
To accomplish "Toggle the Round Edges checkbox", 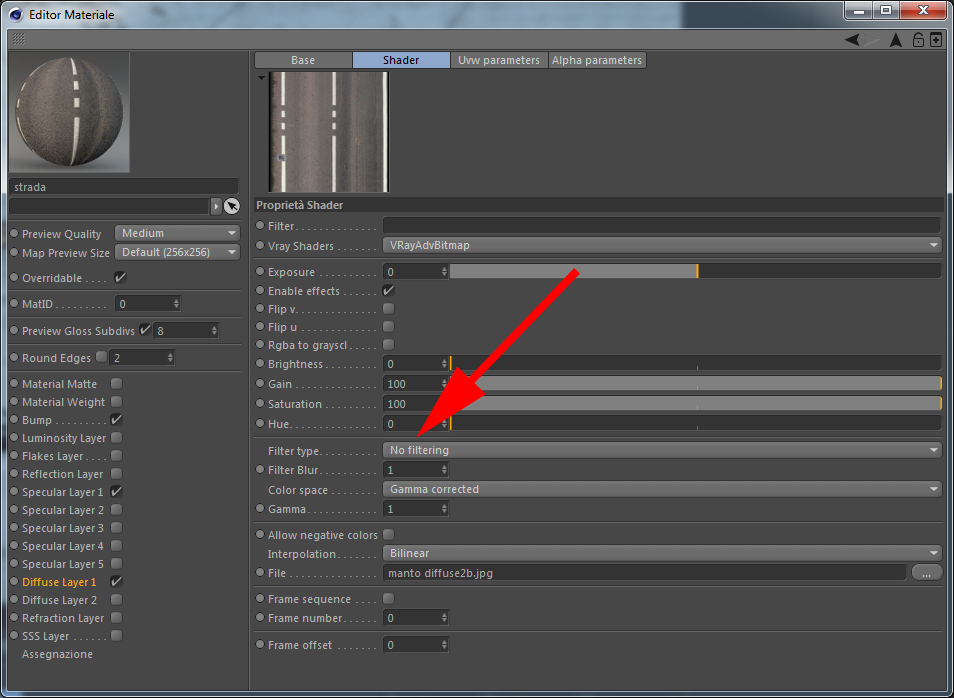I will coord(102,357).
